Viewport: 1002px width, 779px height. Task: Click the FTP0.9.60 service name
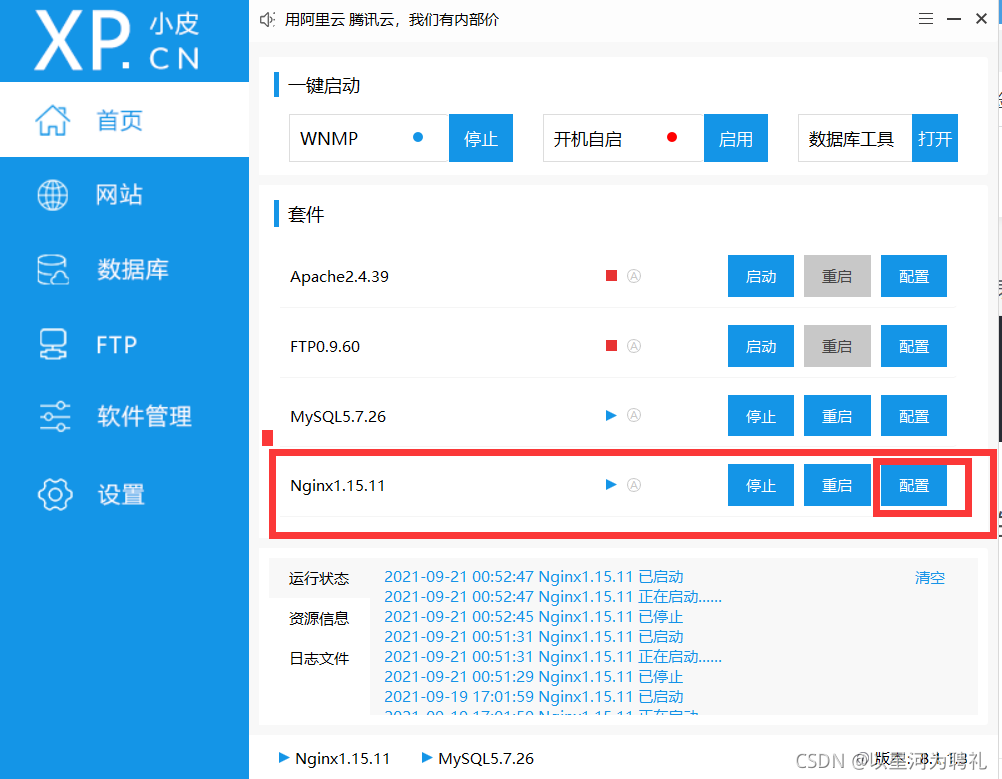(325, 346)
